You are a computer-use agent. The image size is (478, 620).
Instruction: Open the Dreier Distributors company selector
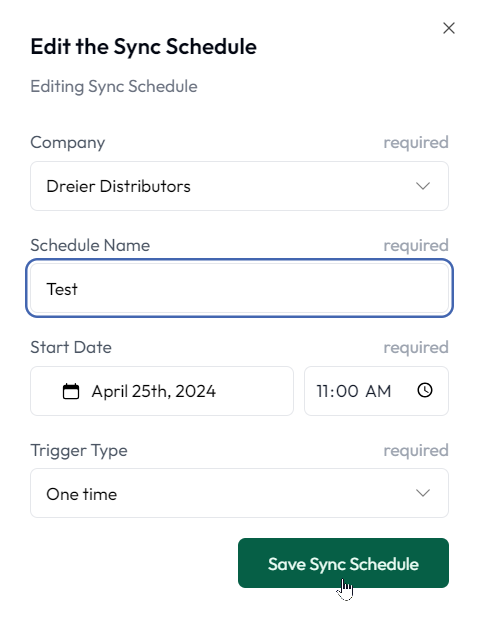coord(239,186)
